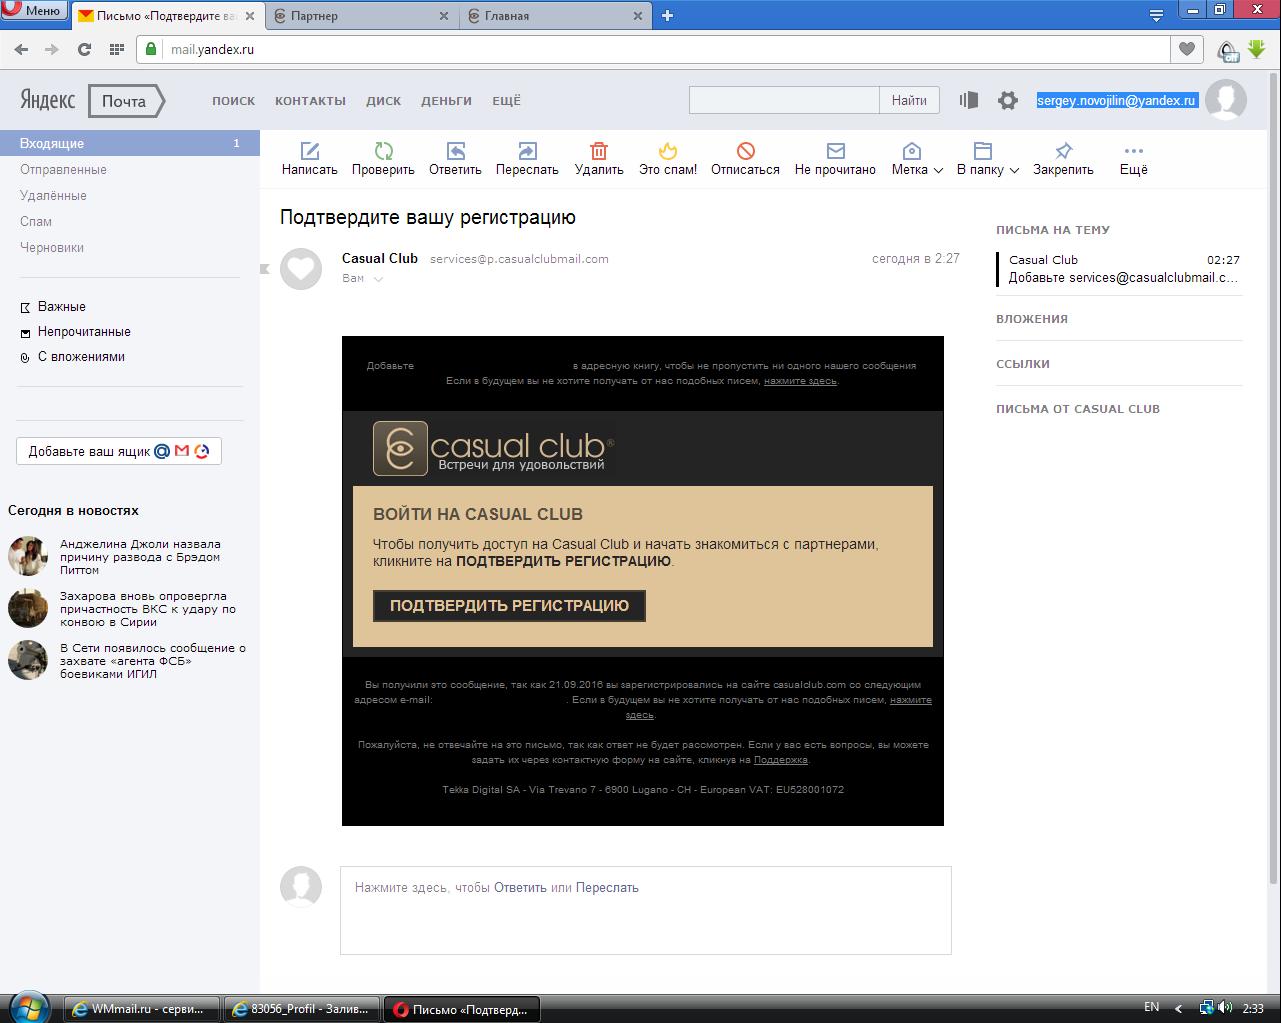Click the ПОДТВЕРДИТЬ РЕГИСТРАЦИЮ button

pos(509,605)
